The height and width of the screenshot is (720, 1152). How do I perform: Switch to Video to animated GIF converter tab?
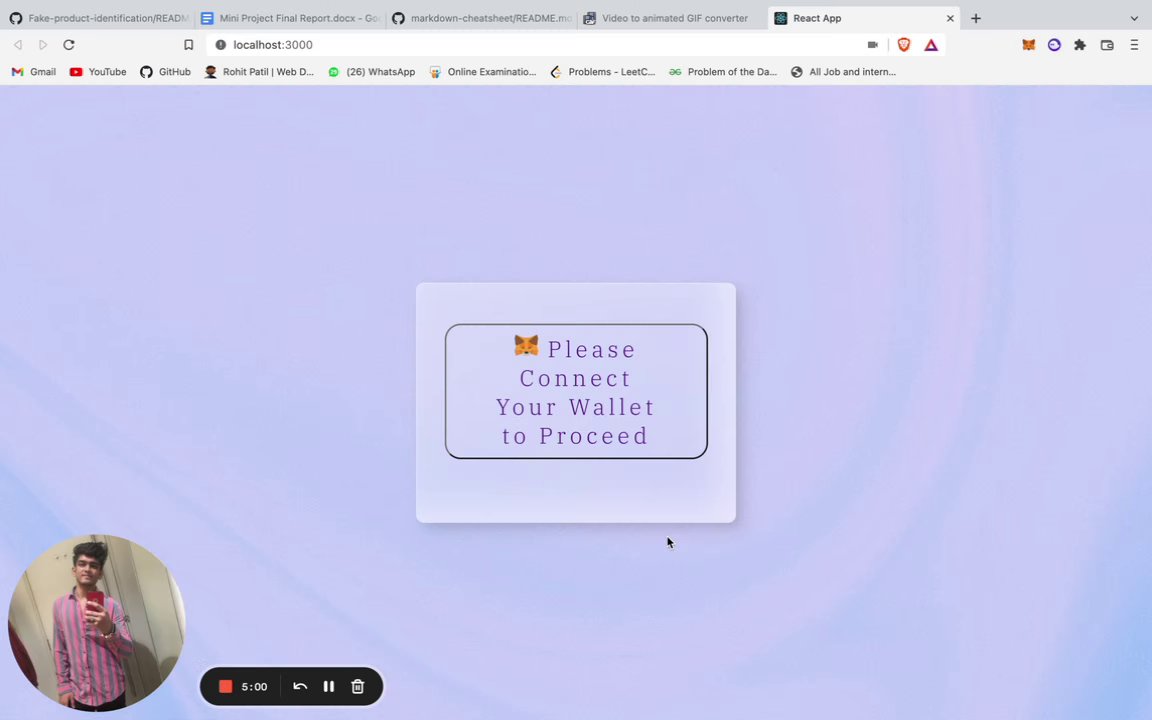pyautogui.click(x=672, y=18)
